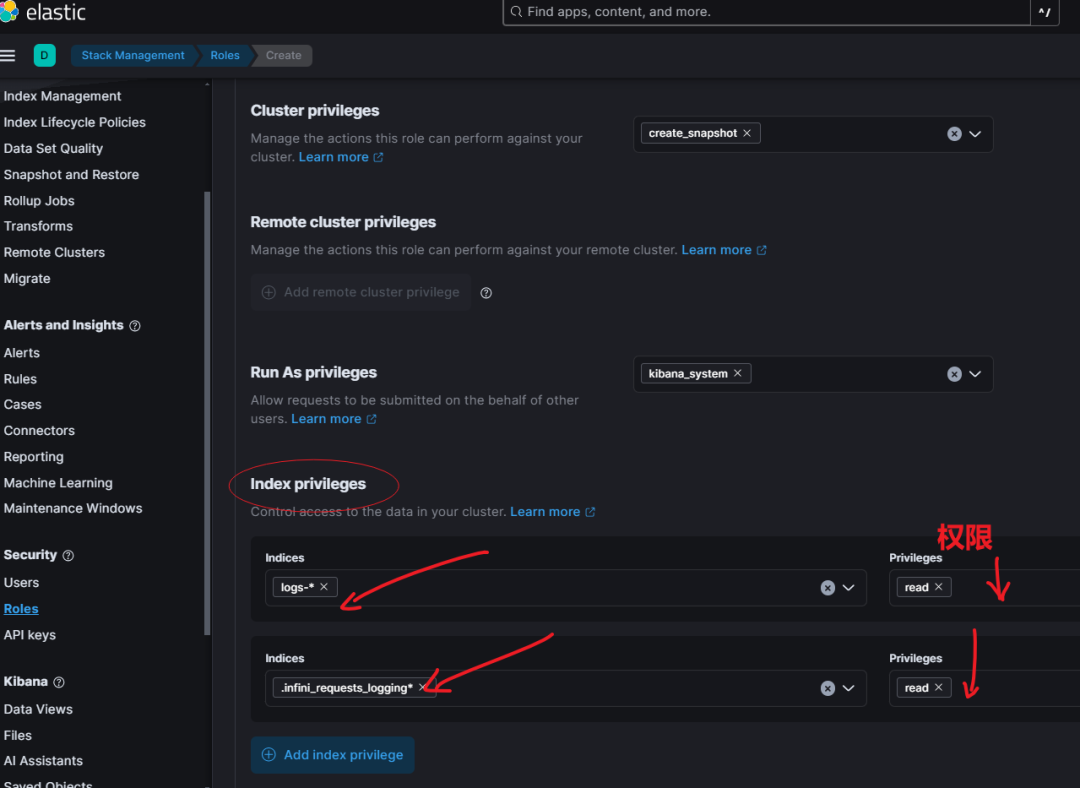Clear all Run As privileges
Image resolution: width=1080 pixels, height=788 pixels.
[x=954, y=374]
